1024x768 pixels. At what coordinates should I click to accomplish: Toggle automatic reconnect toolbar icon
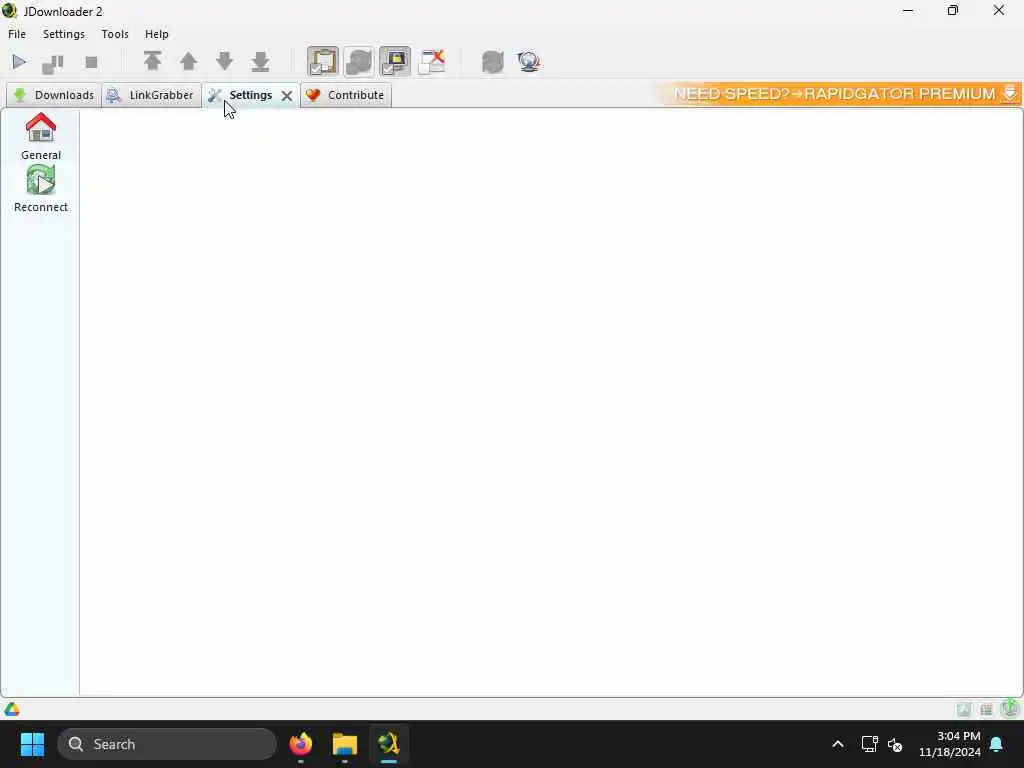click(359, 61)
